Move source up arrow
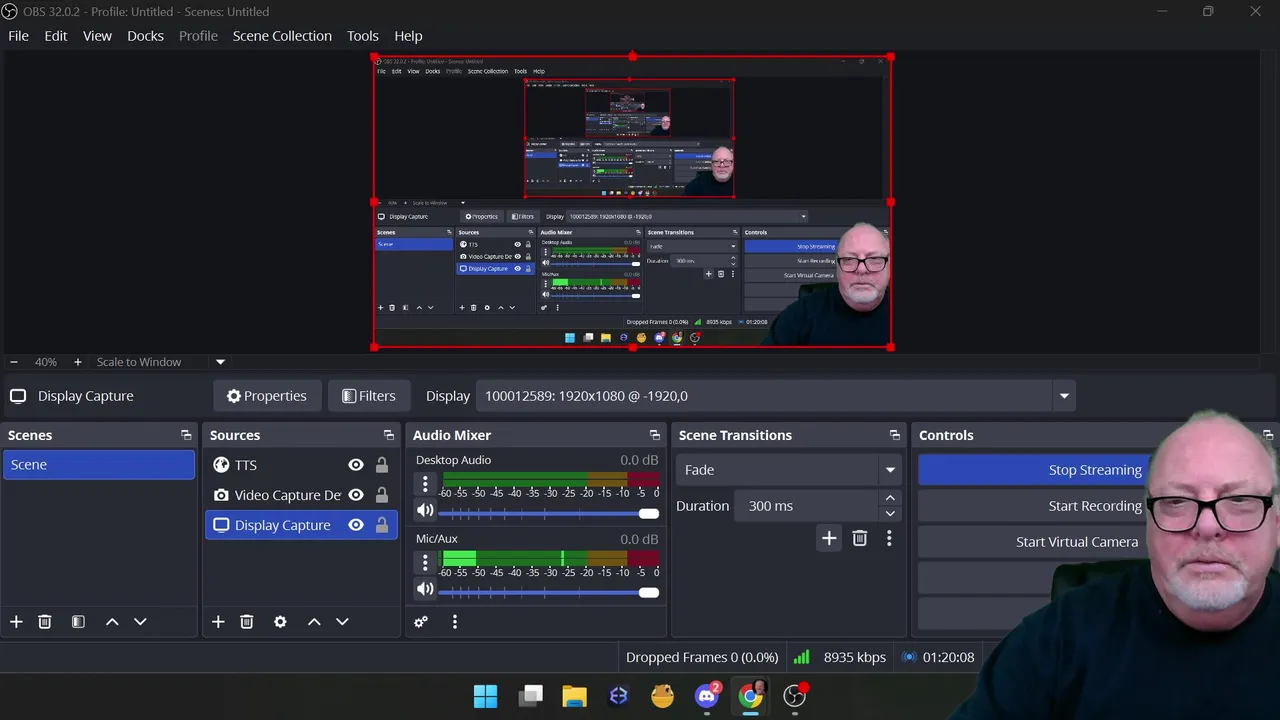 [314, 622]
